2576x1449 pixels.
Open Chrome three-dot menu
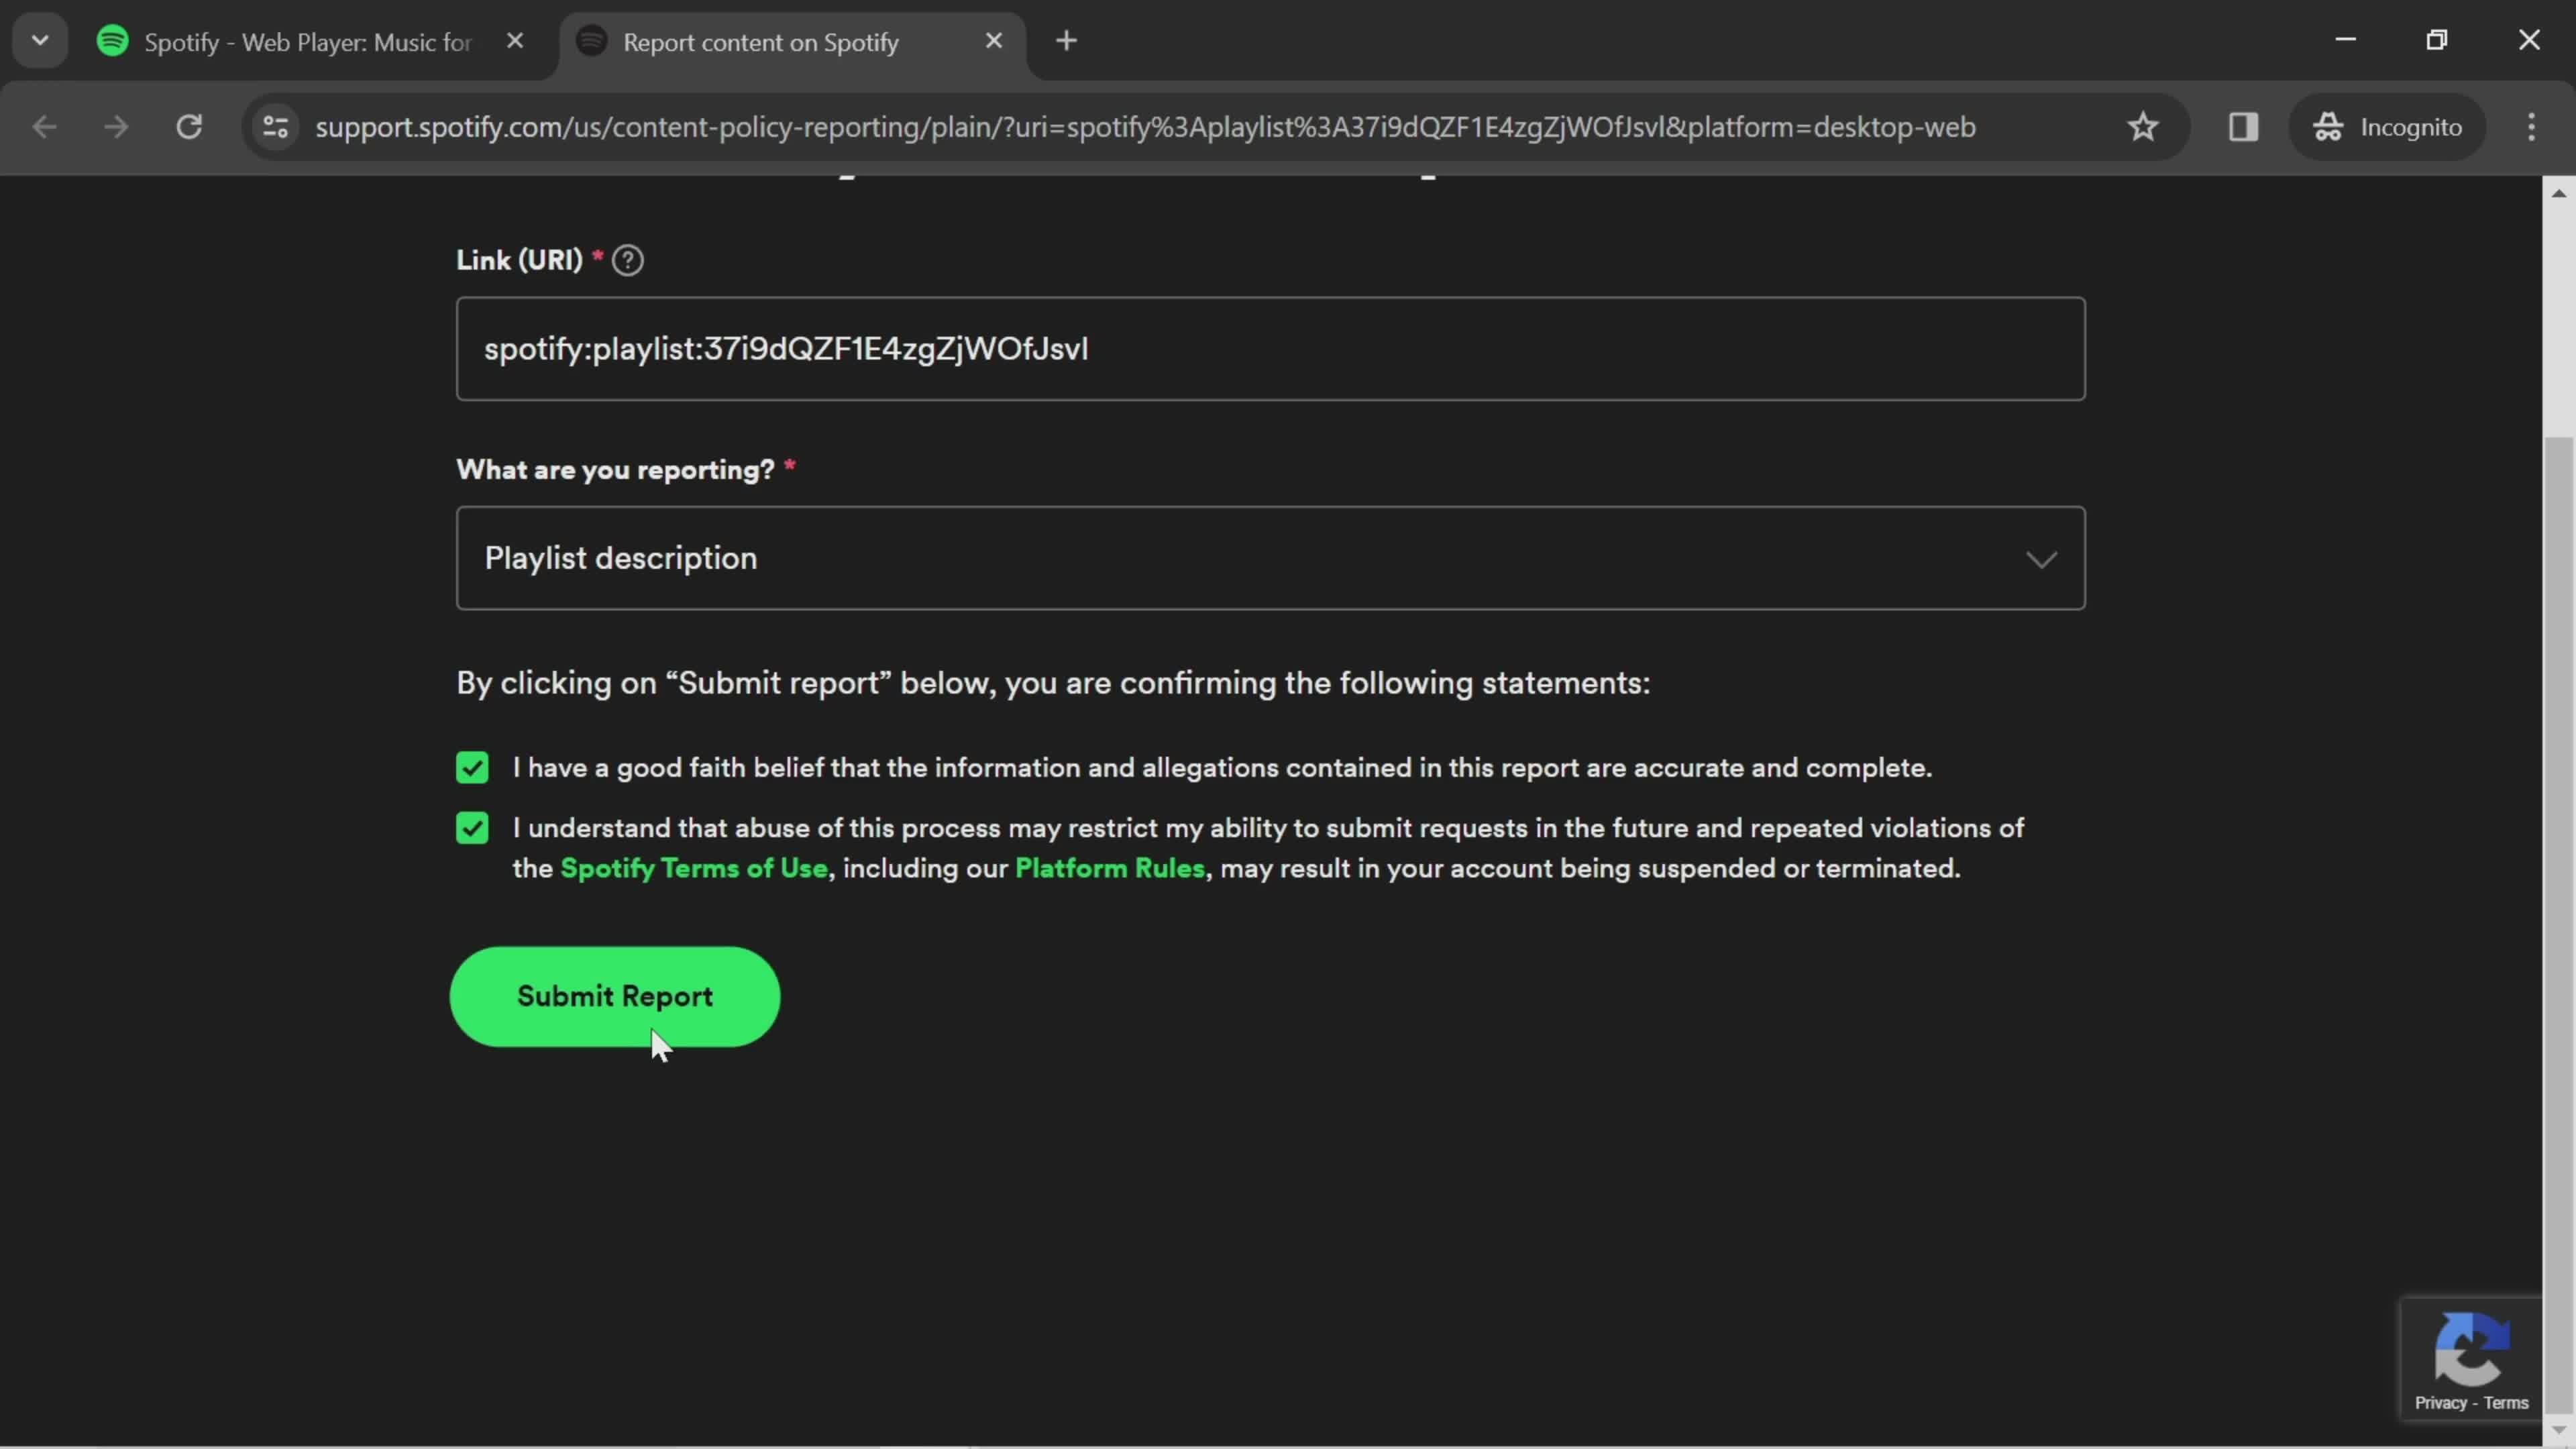pos(2531,127)
